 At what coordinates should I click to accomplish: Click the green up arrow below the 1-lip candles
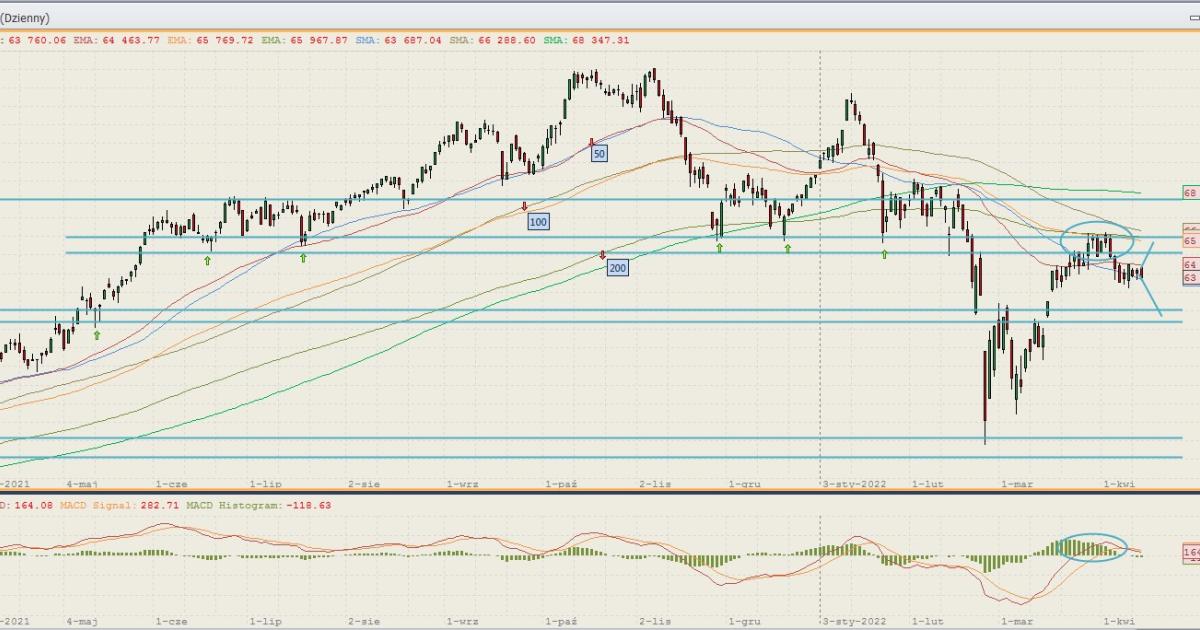(303, 258)
